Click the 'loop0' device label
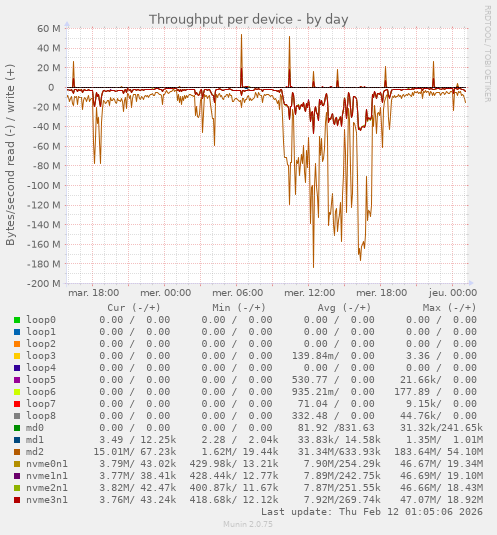The width and height of the screenshot is (497, 535). click(x=41, y=320)
